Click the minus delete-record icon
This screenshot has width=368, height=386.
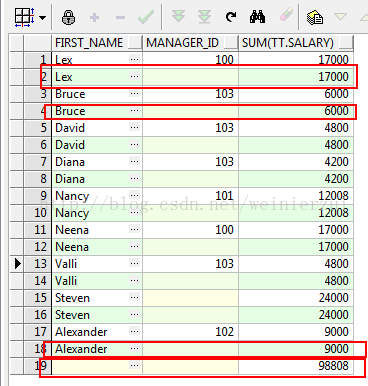coord(120,17)
